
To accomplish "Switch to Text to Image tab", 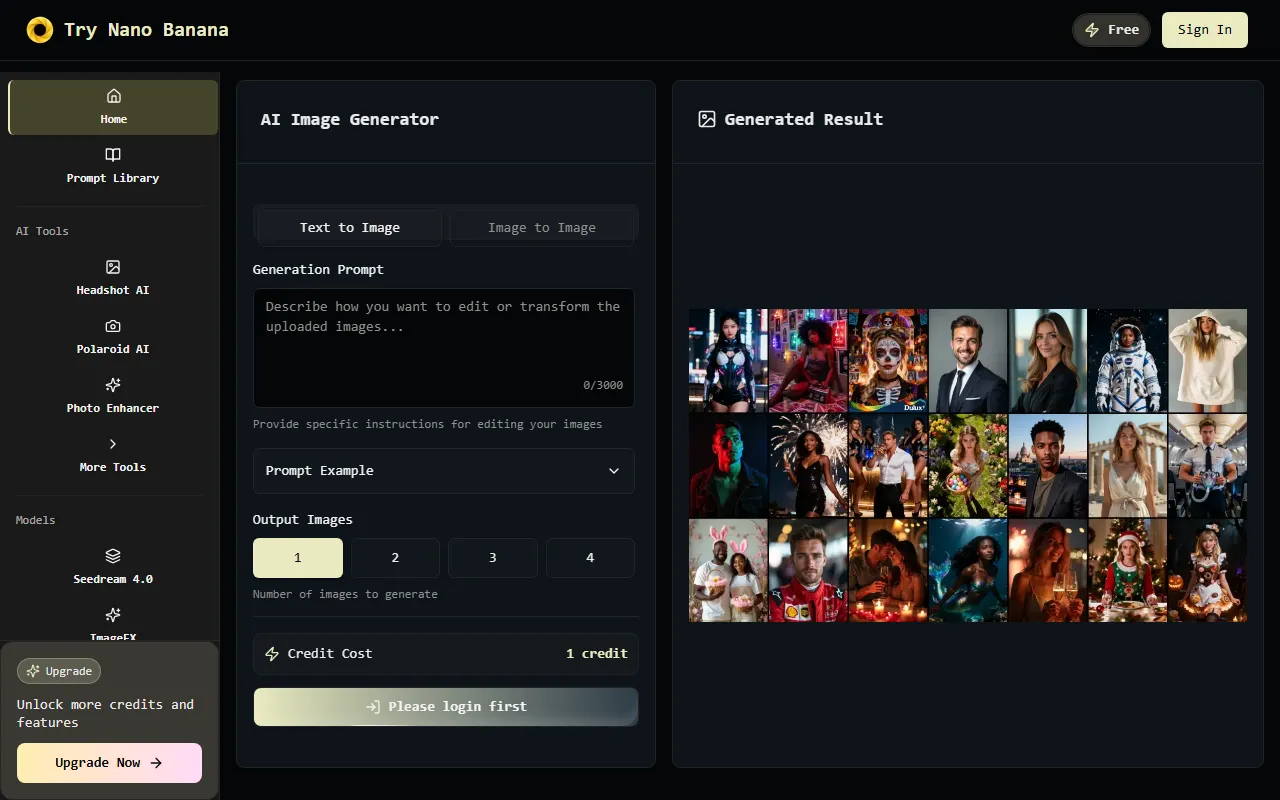I will tap(349, 228).
